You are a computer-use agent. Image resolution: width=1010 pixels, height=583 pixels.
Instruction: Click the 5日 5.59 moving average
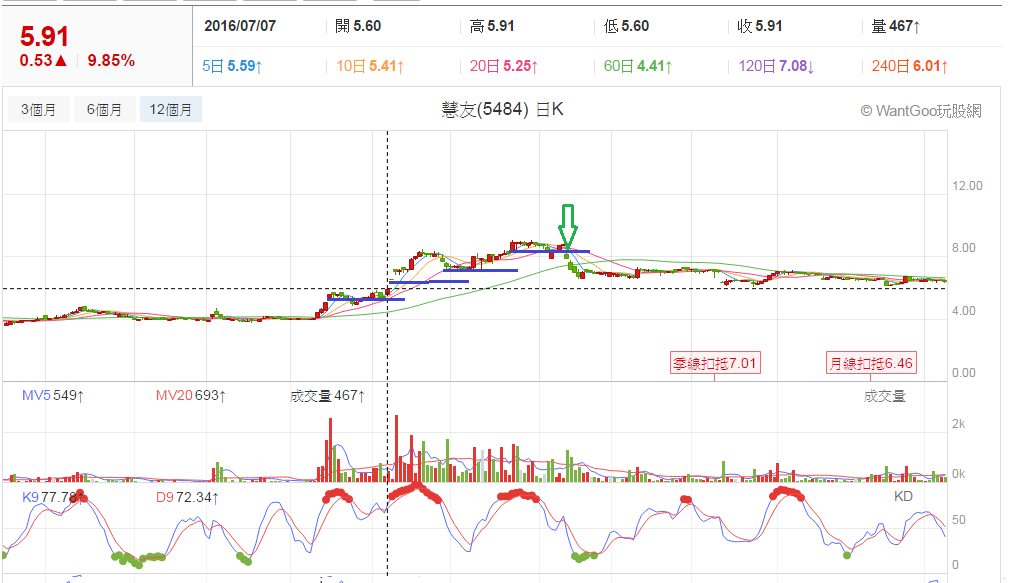pyautogui.click(x=232, y=66)
